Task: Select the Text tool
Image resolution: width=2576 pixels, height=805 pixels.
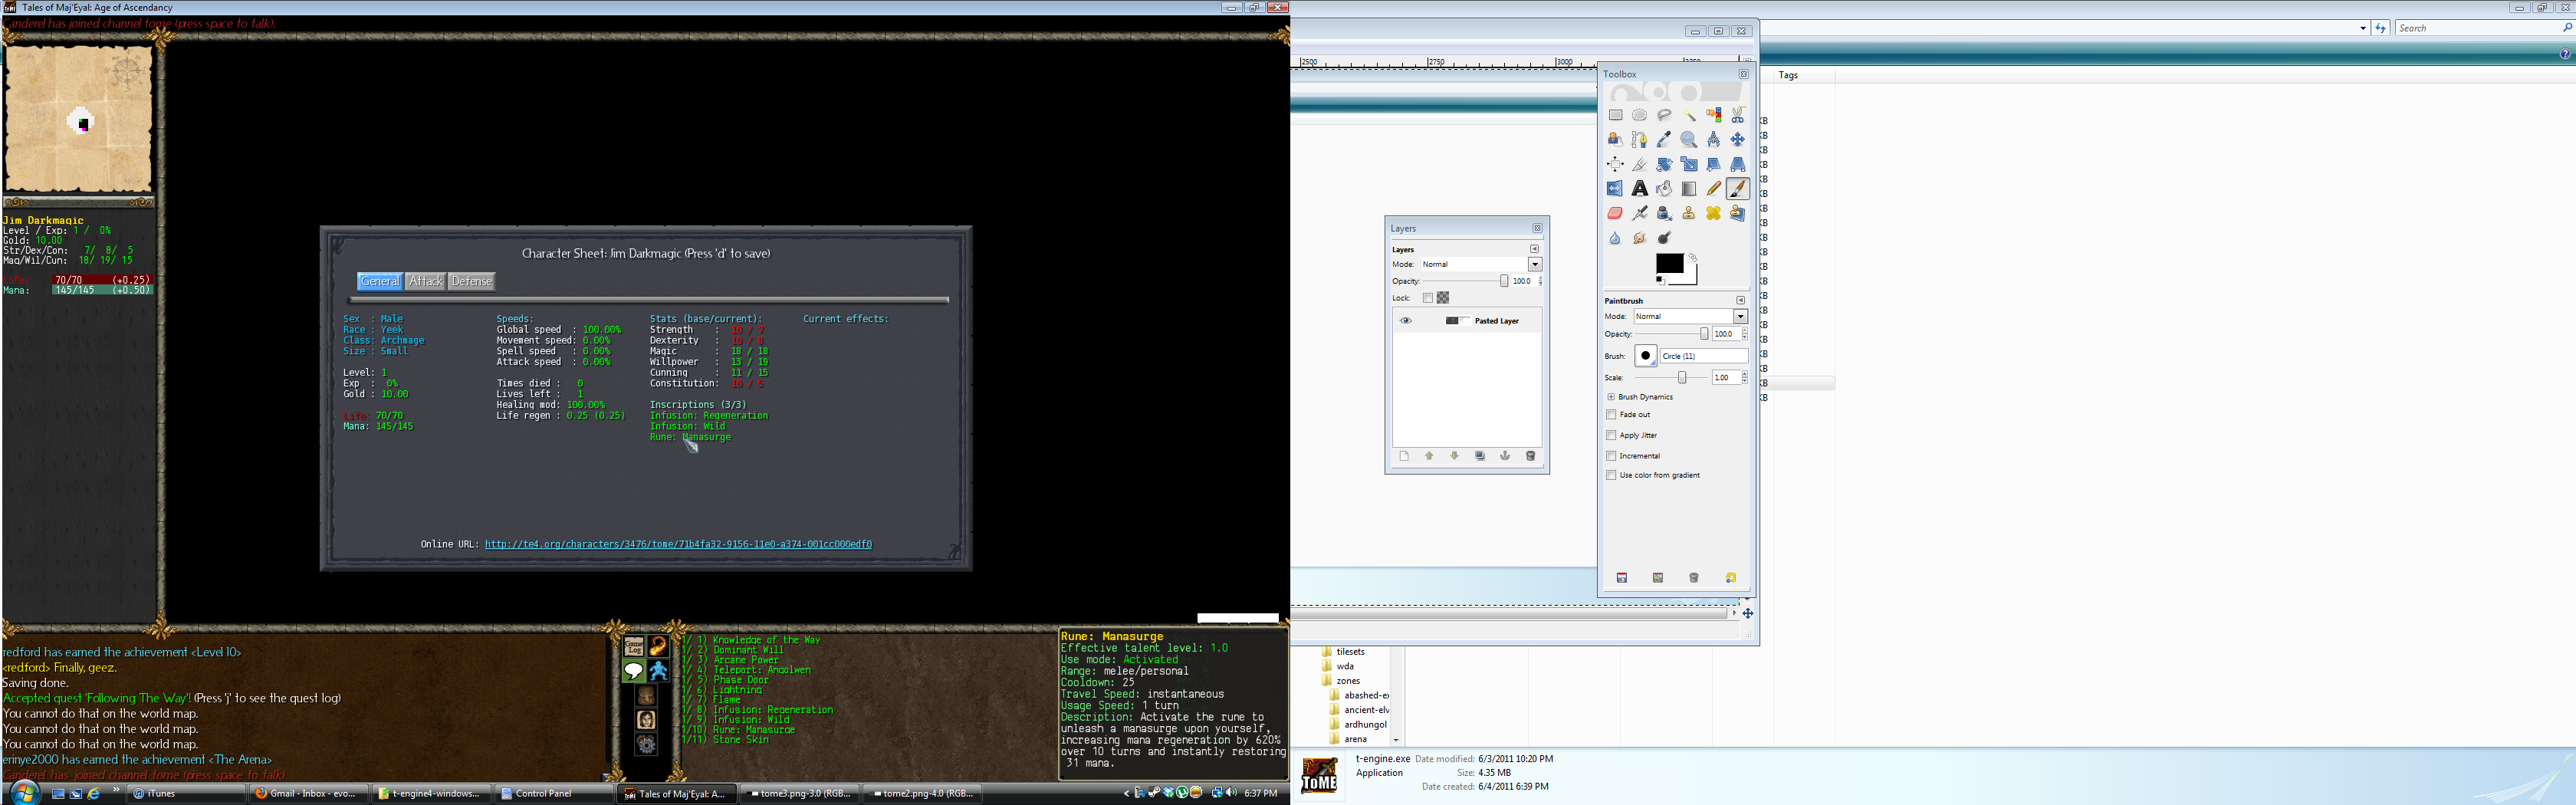Action: click(x=1640, y=189)
